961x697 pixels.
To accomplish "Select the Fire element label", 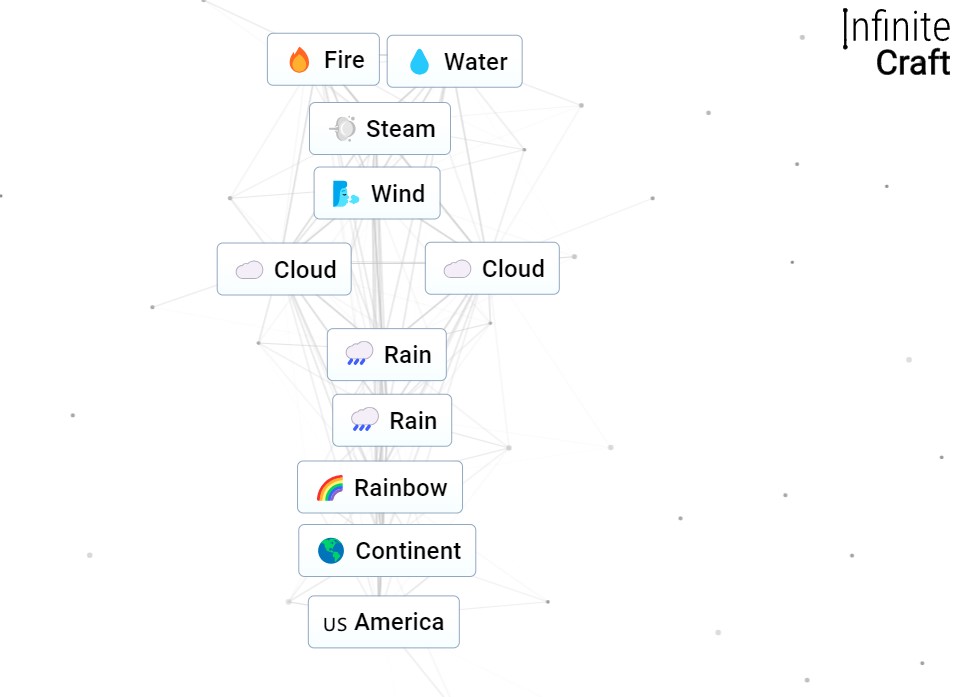I will click(x=344, y=60).
